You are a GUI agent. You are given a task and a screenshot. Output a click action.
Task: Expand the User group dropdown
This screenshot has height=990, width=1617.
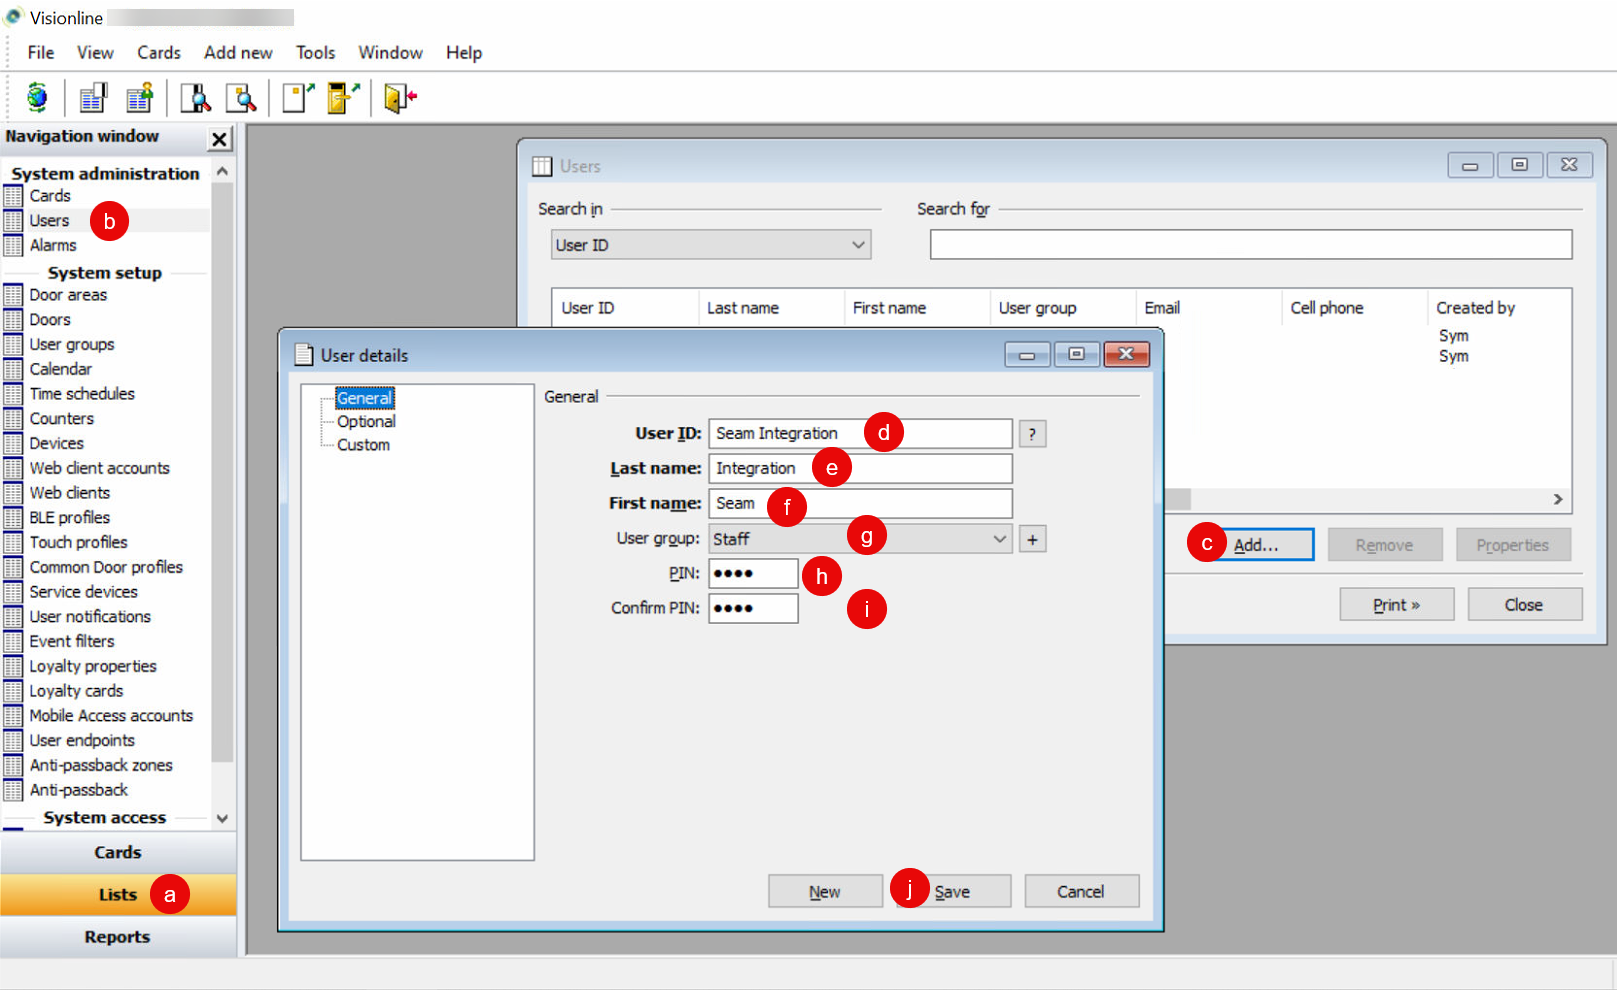(999, 538)
